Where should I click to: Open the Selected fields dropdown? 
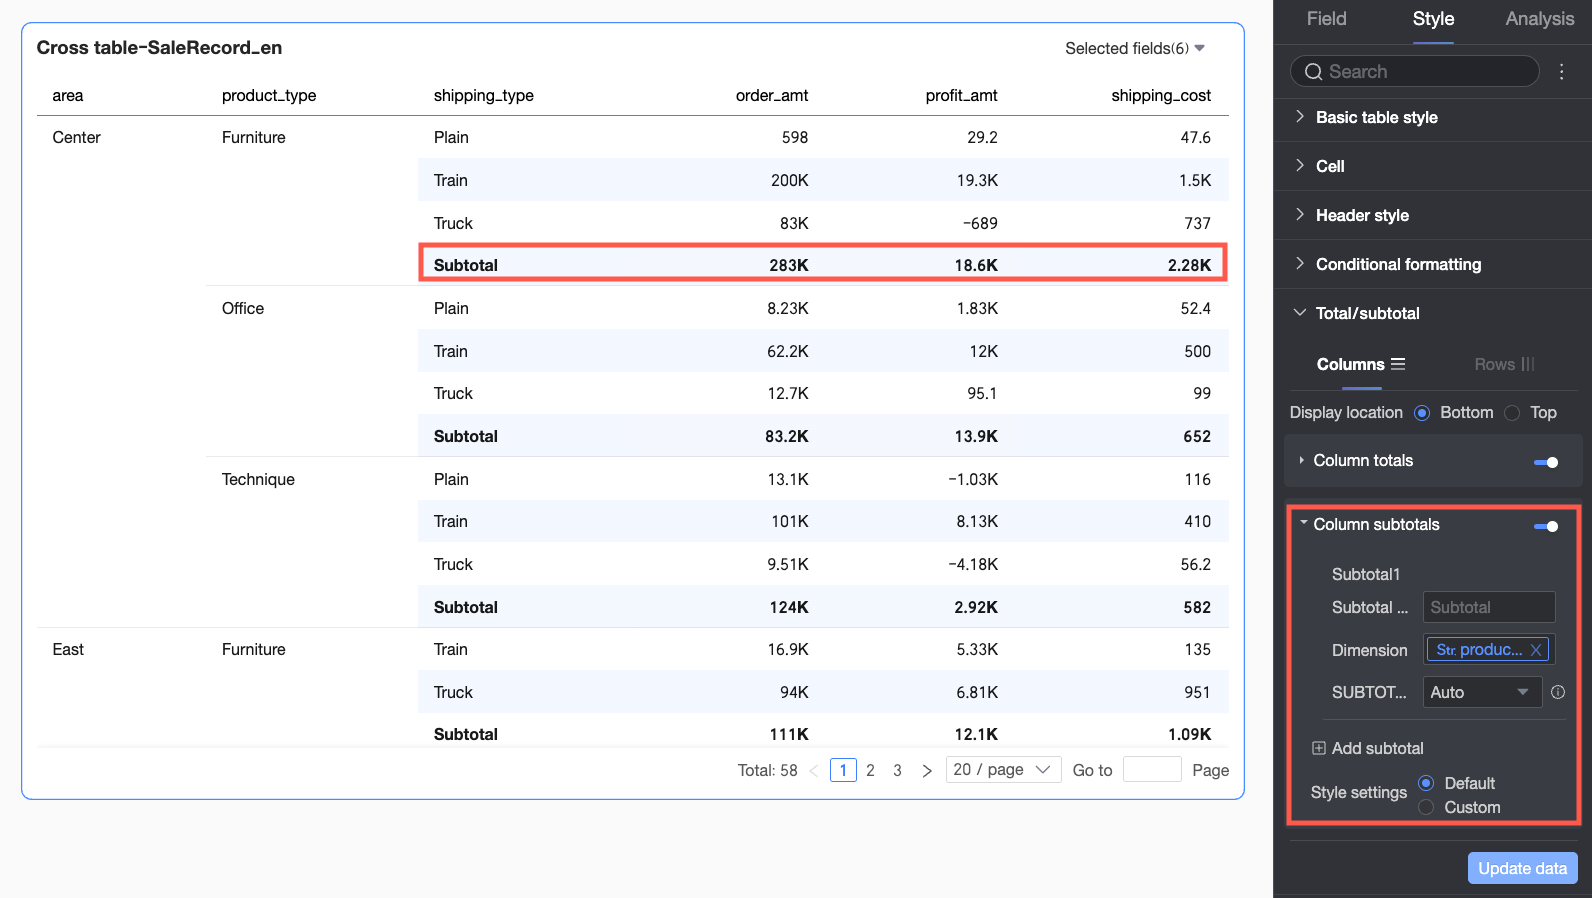pyautogui.click(x=1135, y=49)
